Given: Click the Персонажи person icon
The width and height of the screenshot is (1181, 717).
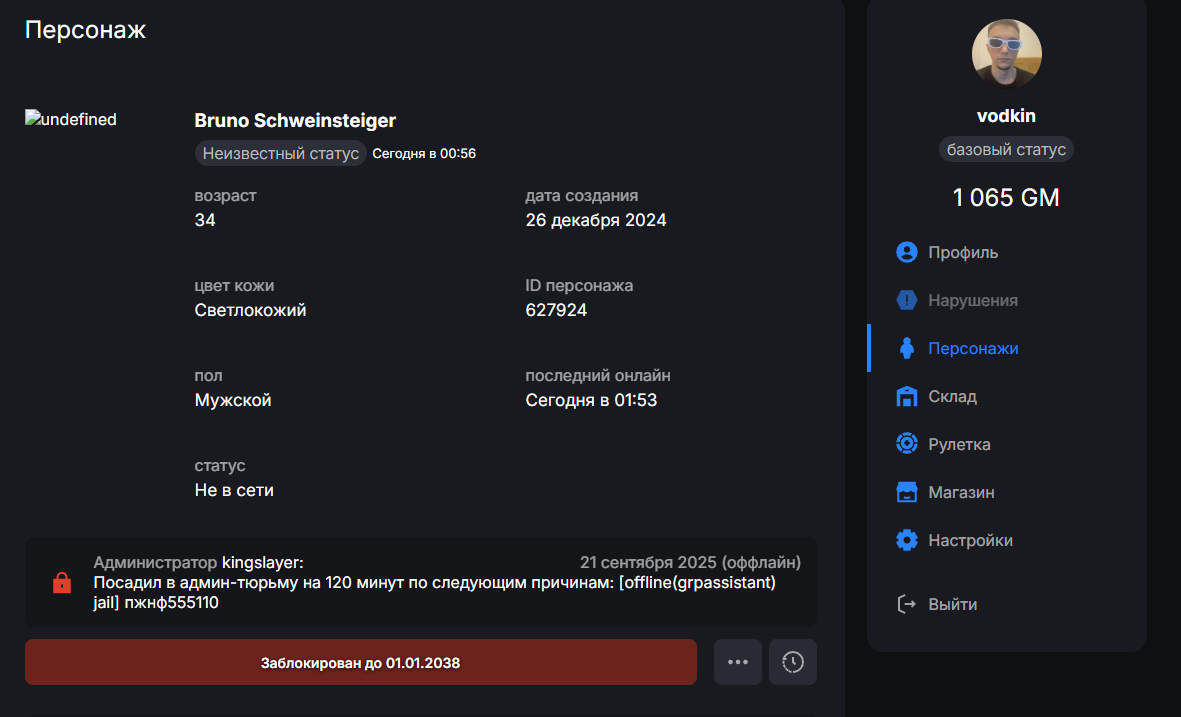Looking at the screenshot, I should pos(907,348).
